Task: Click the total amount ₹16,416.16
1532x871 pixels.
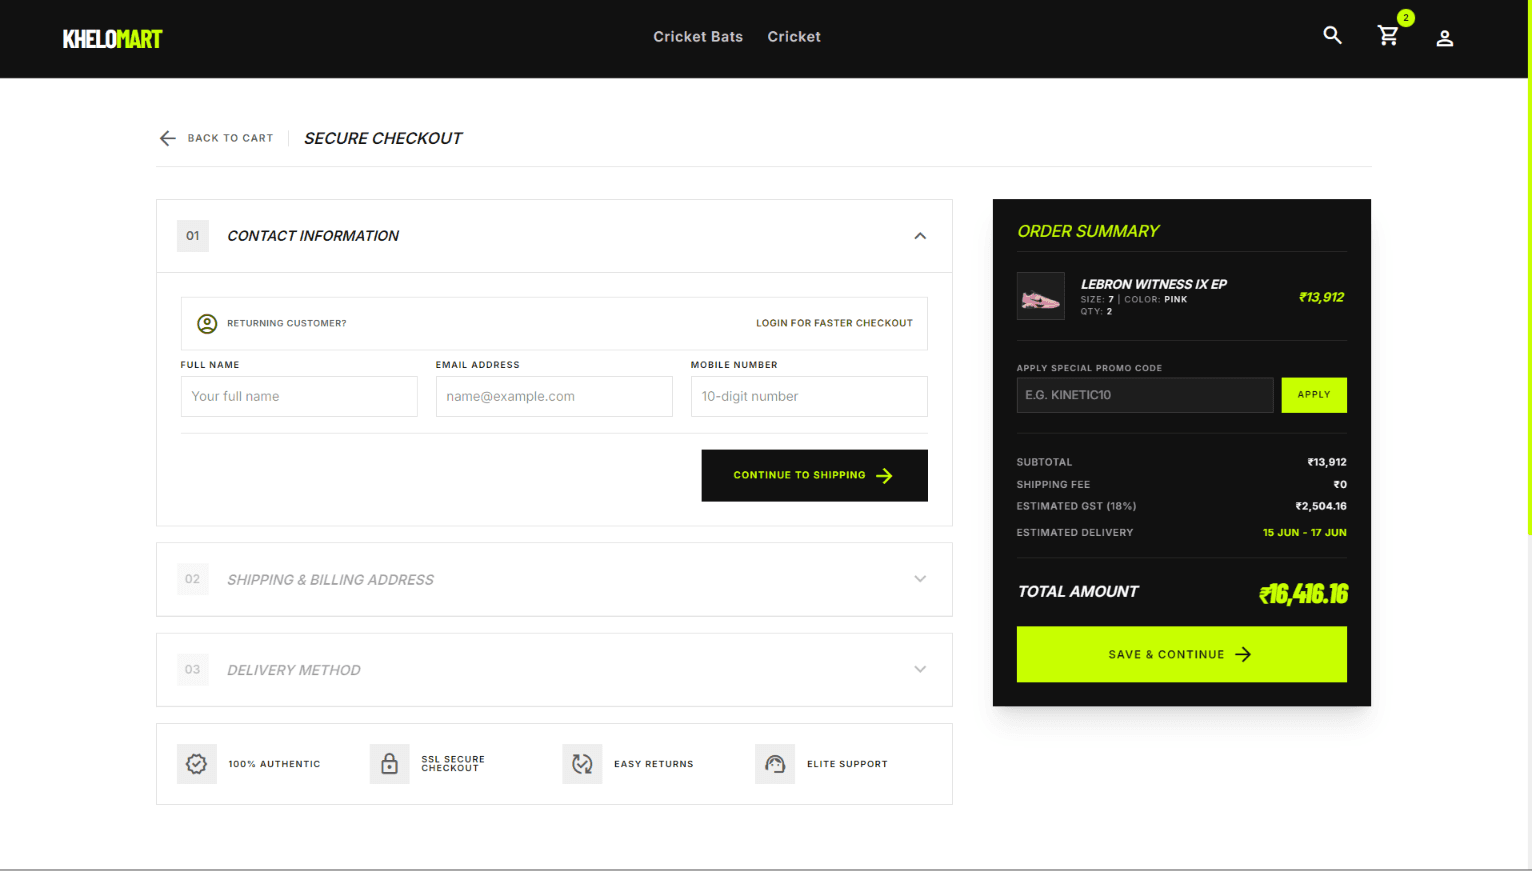Action: [1303, 594]
